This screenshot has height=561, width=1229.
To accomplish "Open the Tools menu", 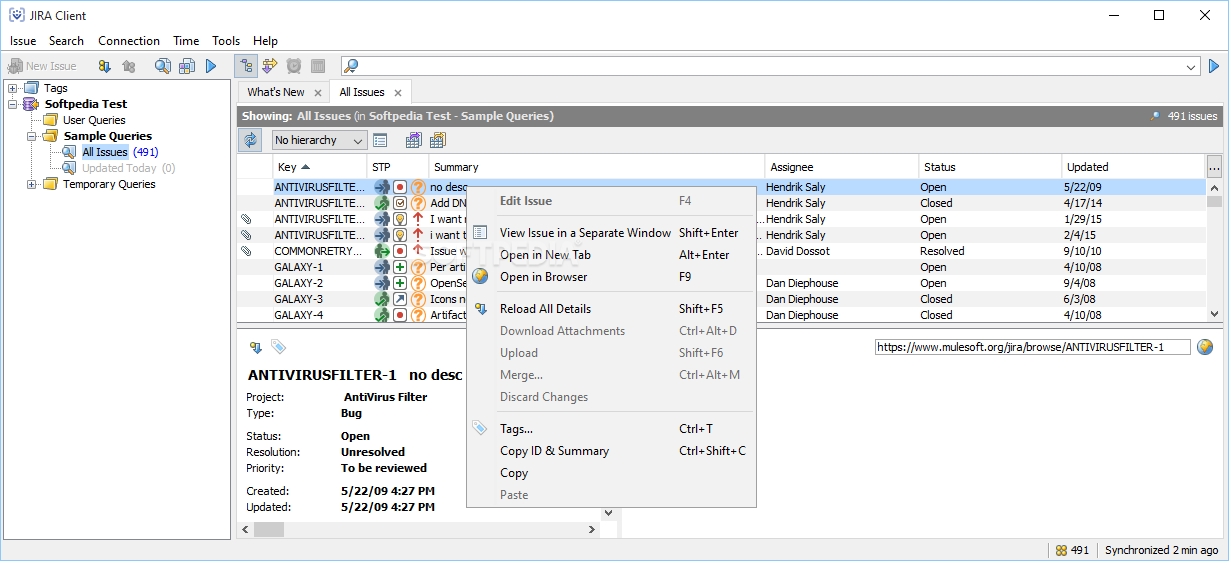I will point(226,41).
